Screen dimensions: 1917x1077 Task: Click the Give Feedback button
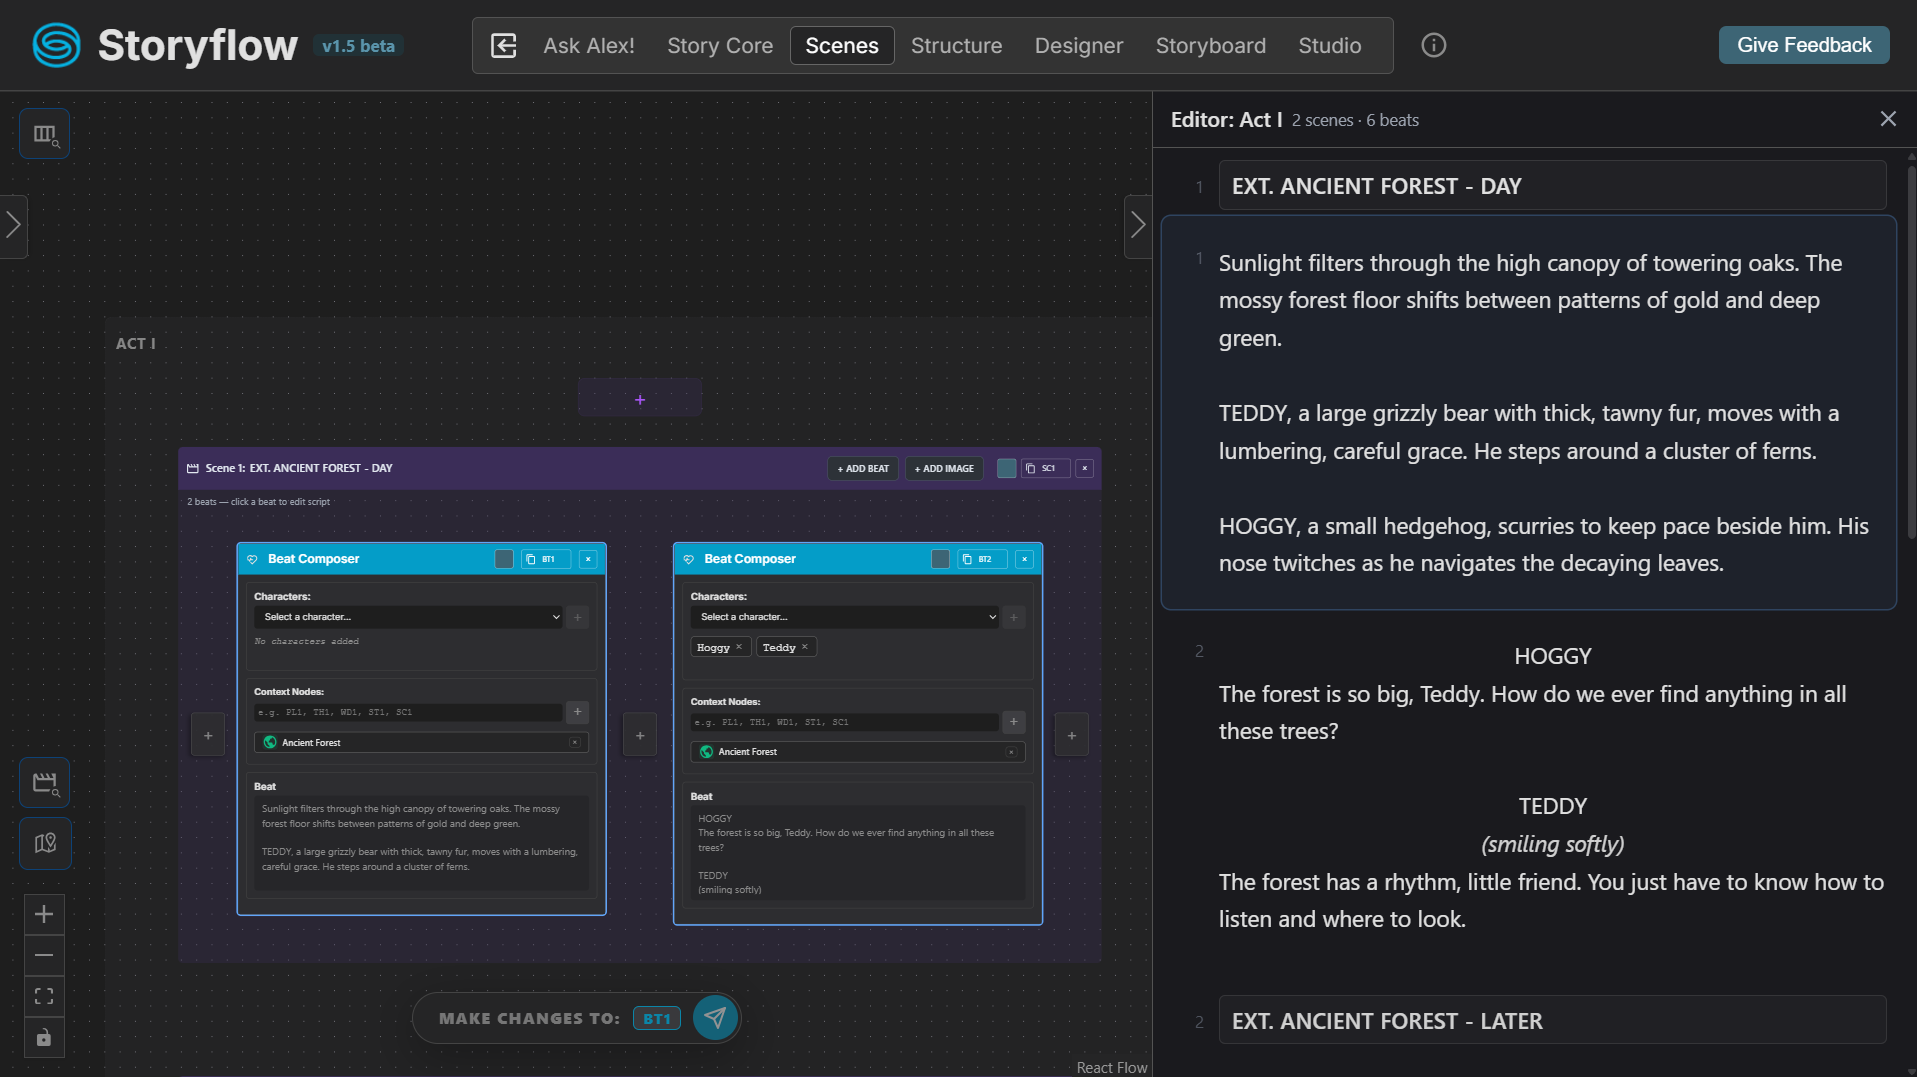pyautogui.click(x=1804, y=45)
